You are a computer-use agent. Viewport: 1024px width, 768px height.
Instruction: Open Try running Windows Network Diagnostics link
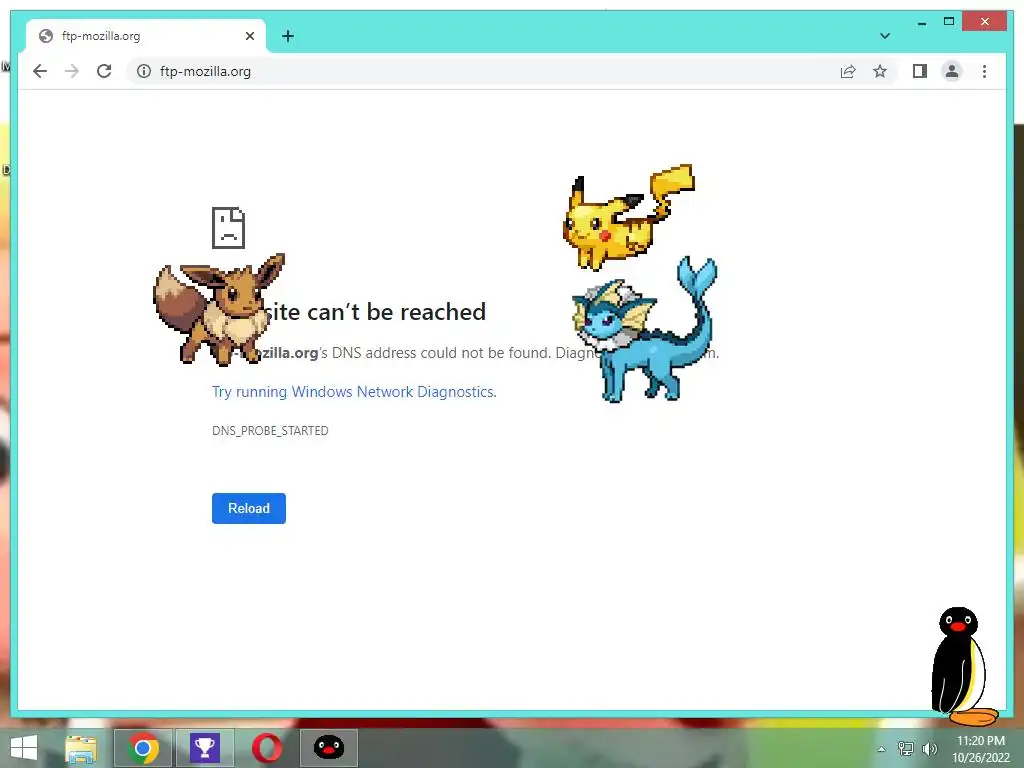tap(354, 392)
